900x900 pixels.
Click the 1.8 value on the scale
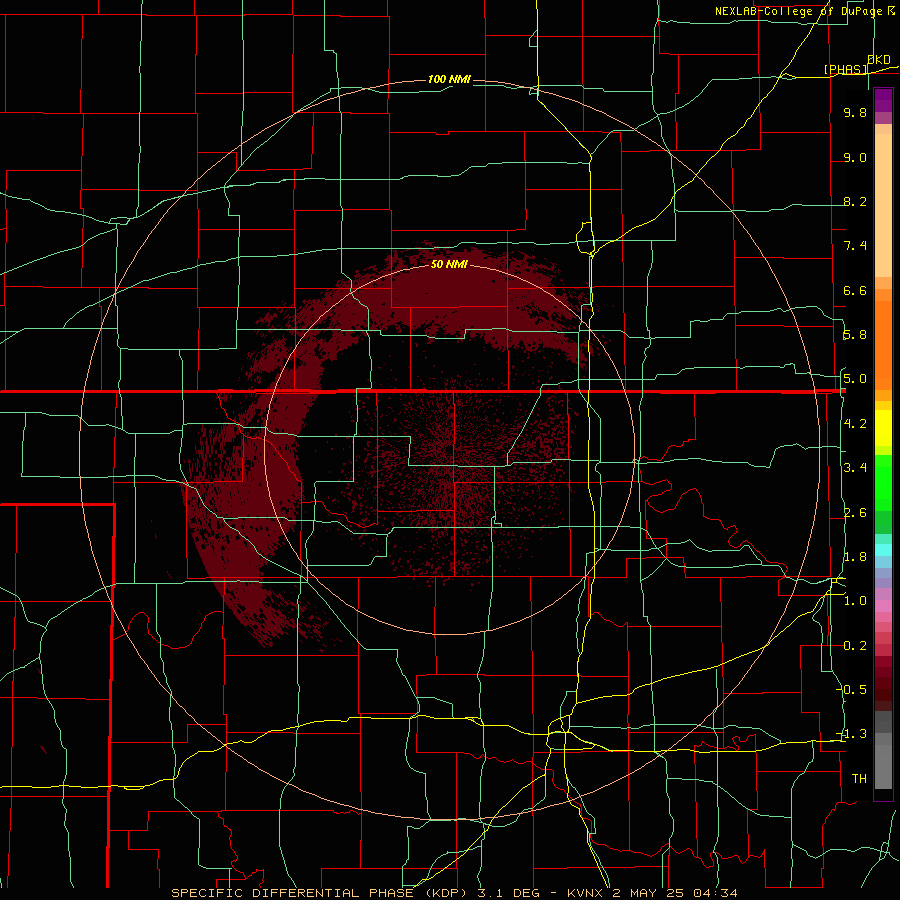point(855,557)
